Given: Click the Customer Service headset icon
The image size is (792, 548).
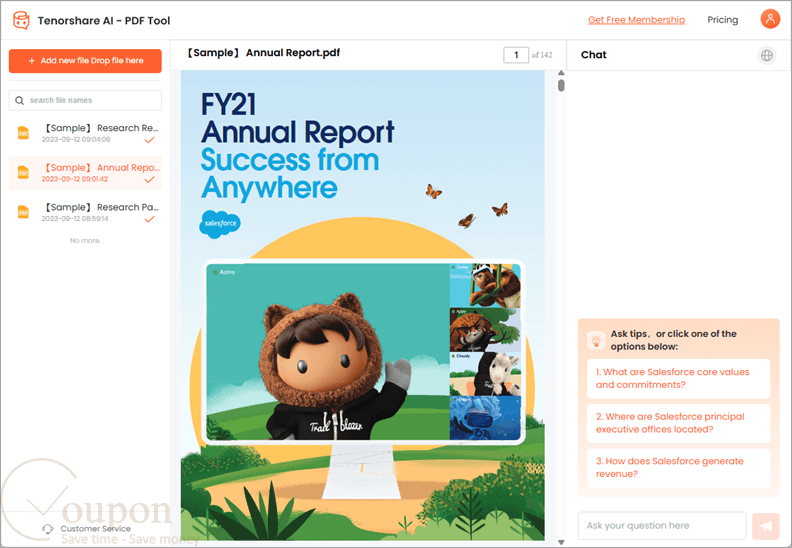Looking at the screenshot, I should point(47,529).
